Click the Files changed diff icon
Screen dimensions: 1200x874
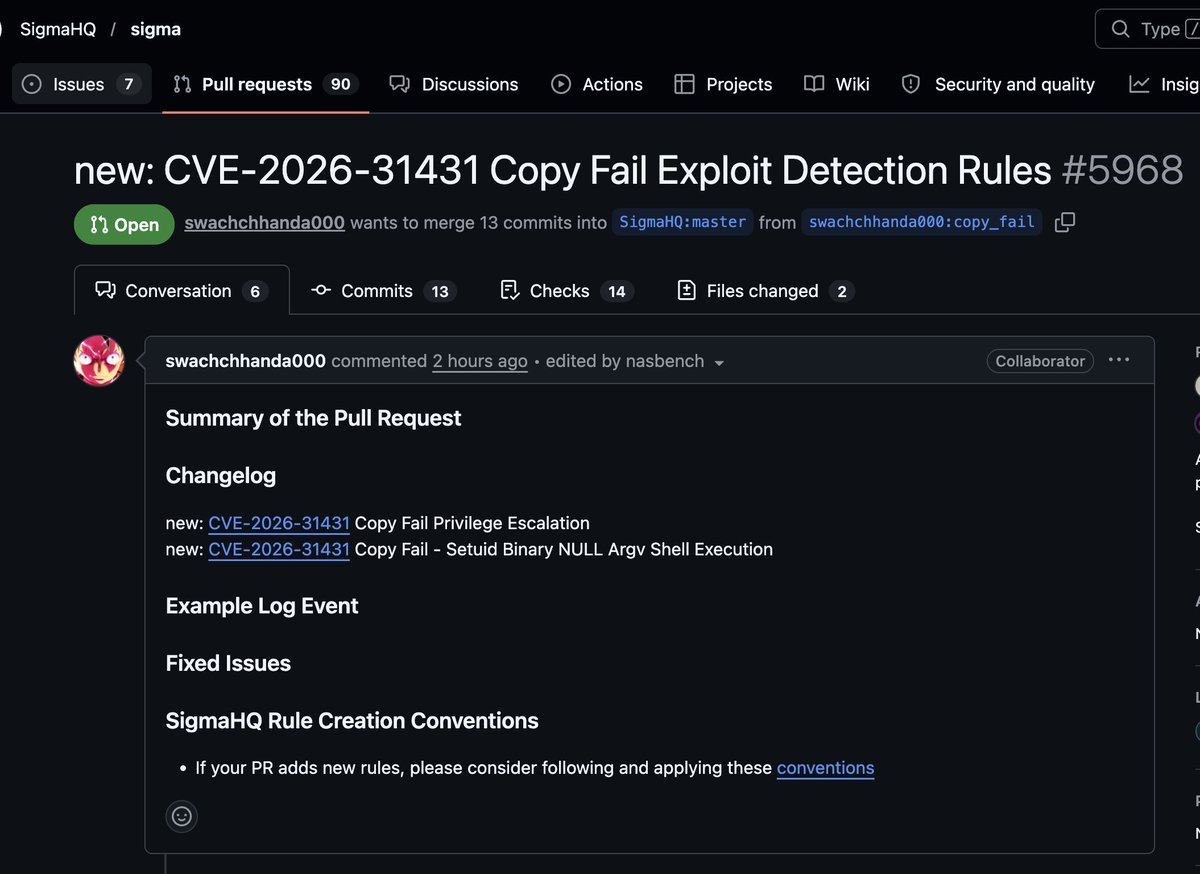point(686,291)
